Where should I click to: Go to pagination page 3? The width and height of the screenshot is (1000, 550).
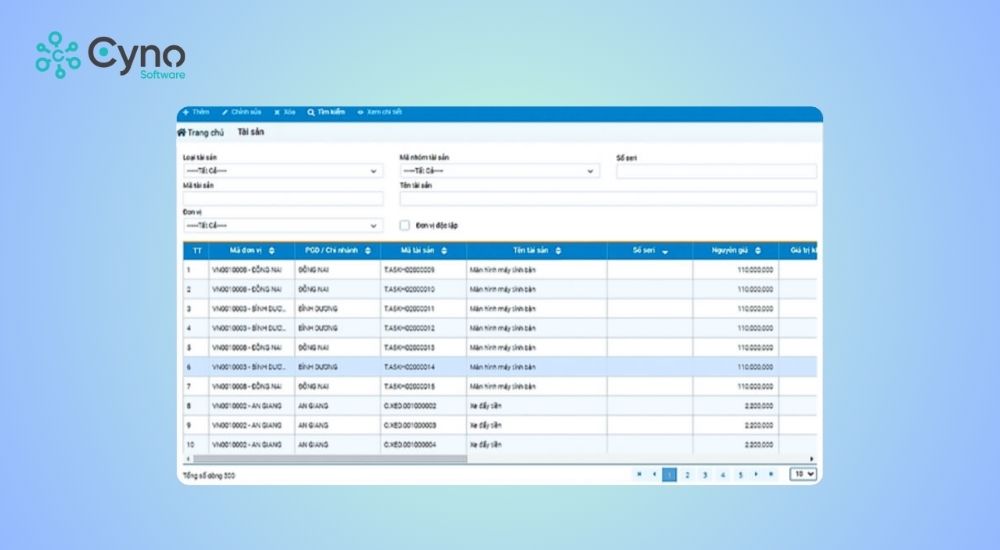point(705,475)
